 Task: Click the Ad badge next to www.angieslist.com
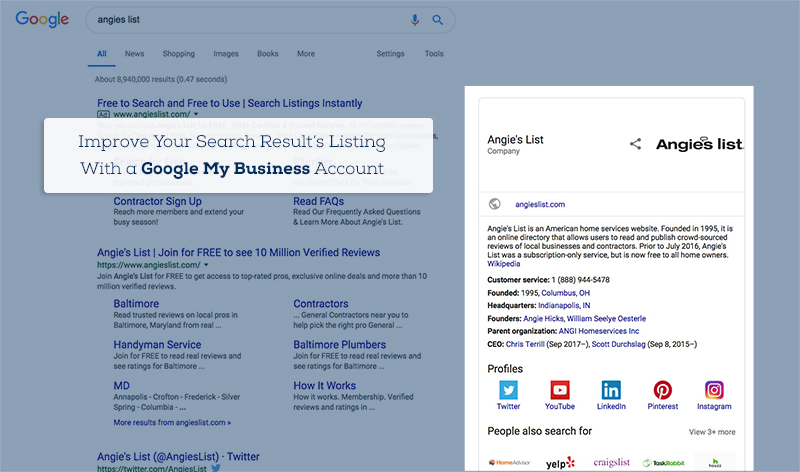click(103, 114)
